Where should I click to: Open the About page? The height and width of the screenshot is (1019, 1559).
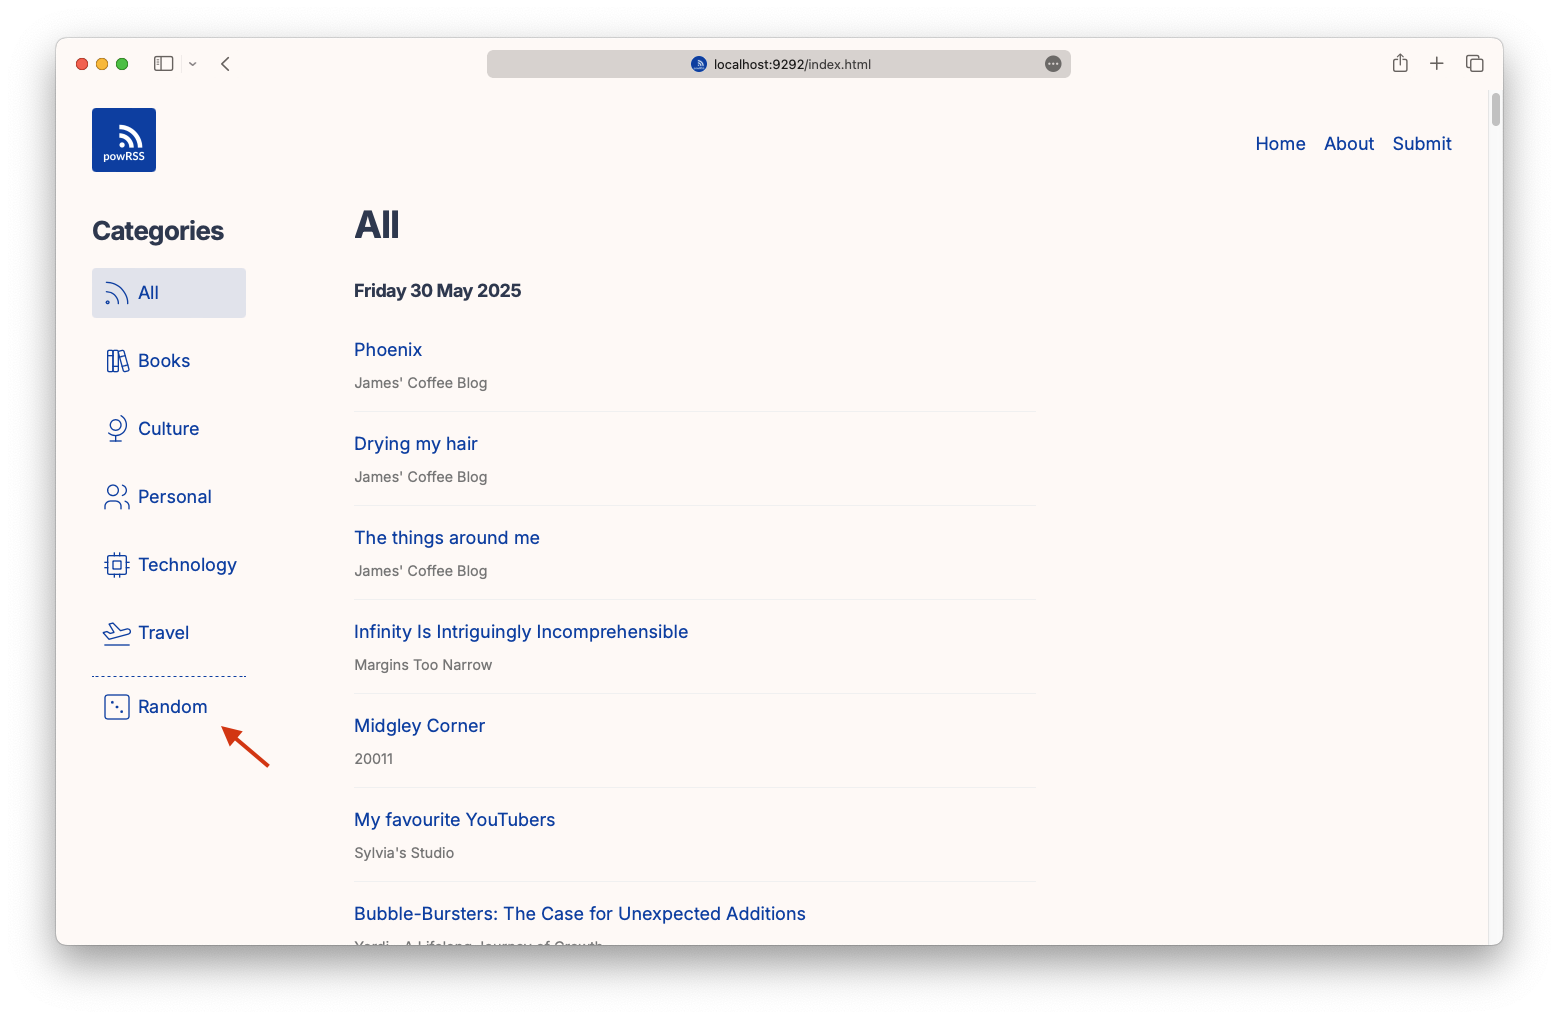point(1348,143)
